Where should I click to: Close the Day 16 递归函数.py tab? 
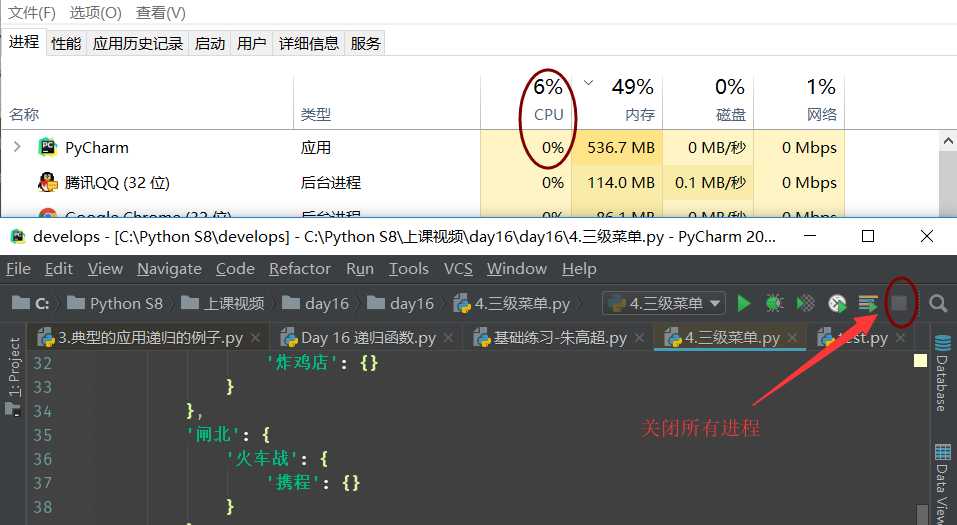click(x=449, y=338)
